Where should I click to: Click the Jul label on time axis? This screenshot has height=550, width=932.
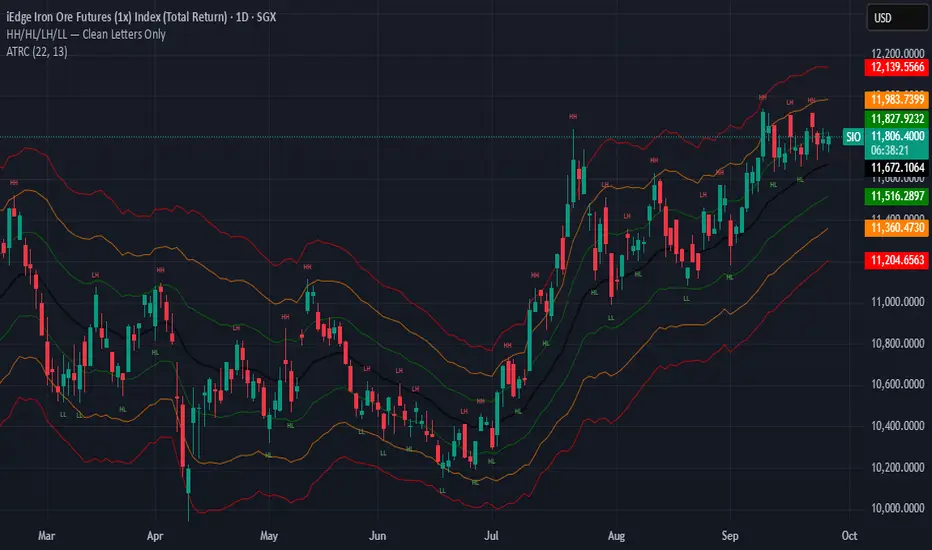click(x=491, y=536)
